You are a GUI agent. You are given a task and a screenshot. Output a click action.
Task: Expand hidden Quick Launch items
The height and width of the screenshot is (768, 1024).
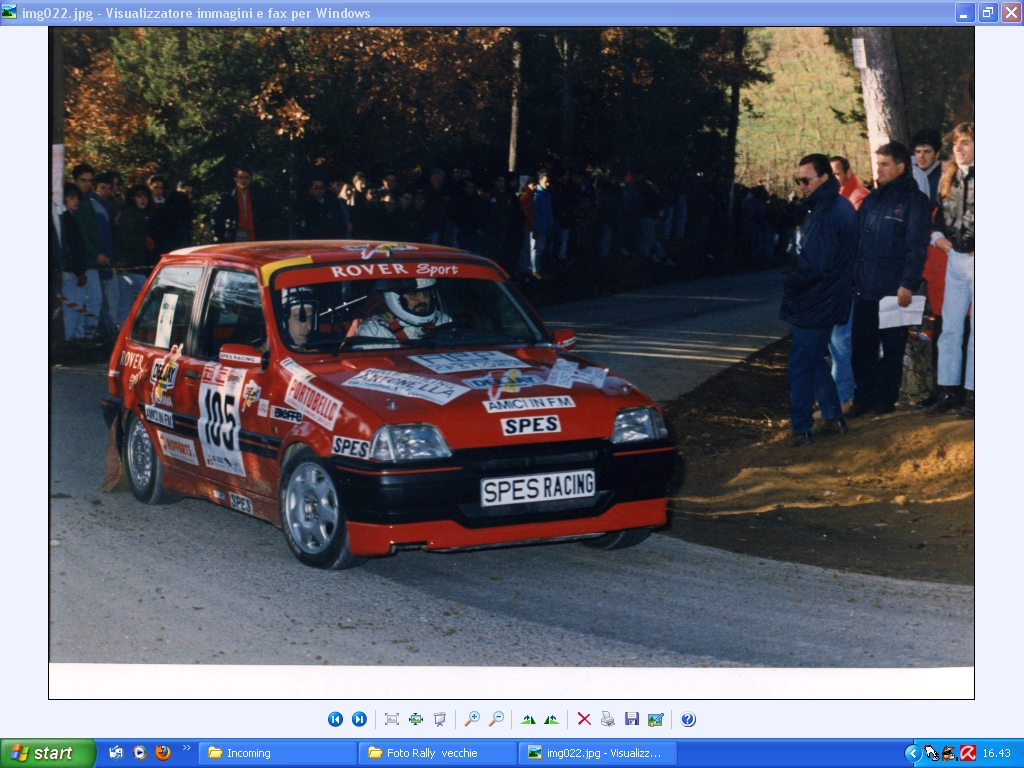(186, 748)
